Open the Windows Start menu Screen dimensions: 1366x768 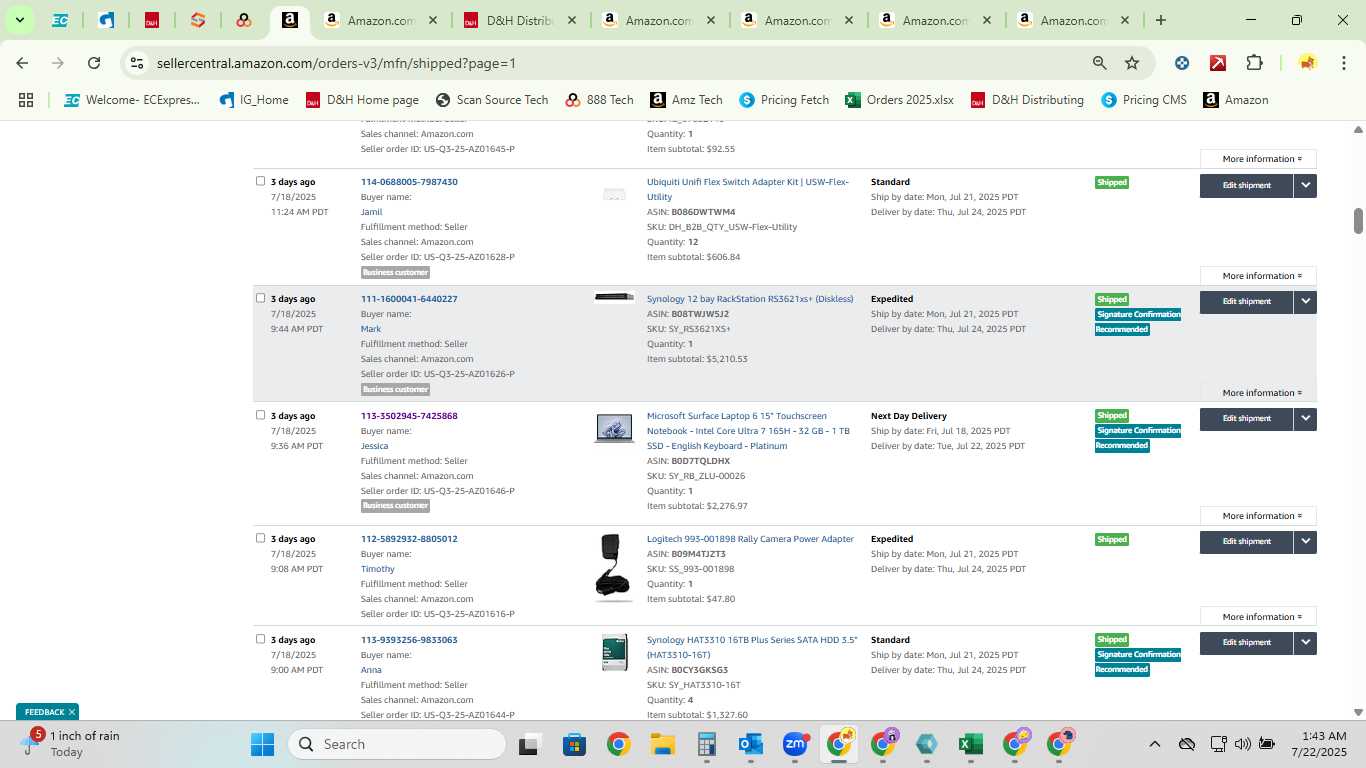pyautogui.click(x=262, y=744)
